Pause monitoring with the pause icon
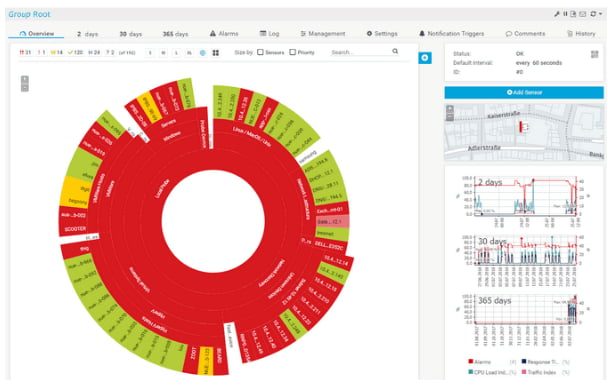The image size is (608, 387). (x=565, y=14)
